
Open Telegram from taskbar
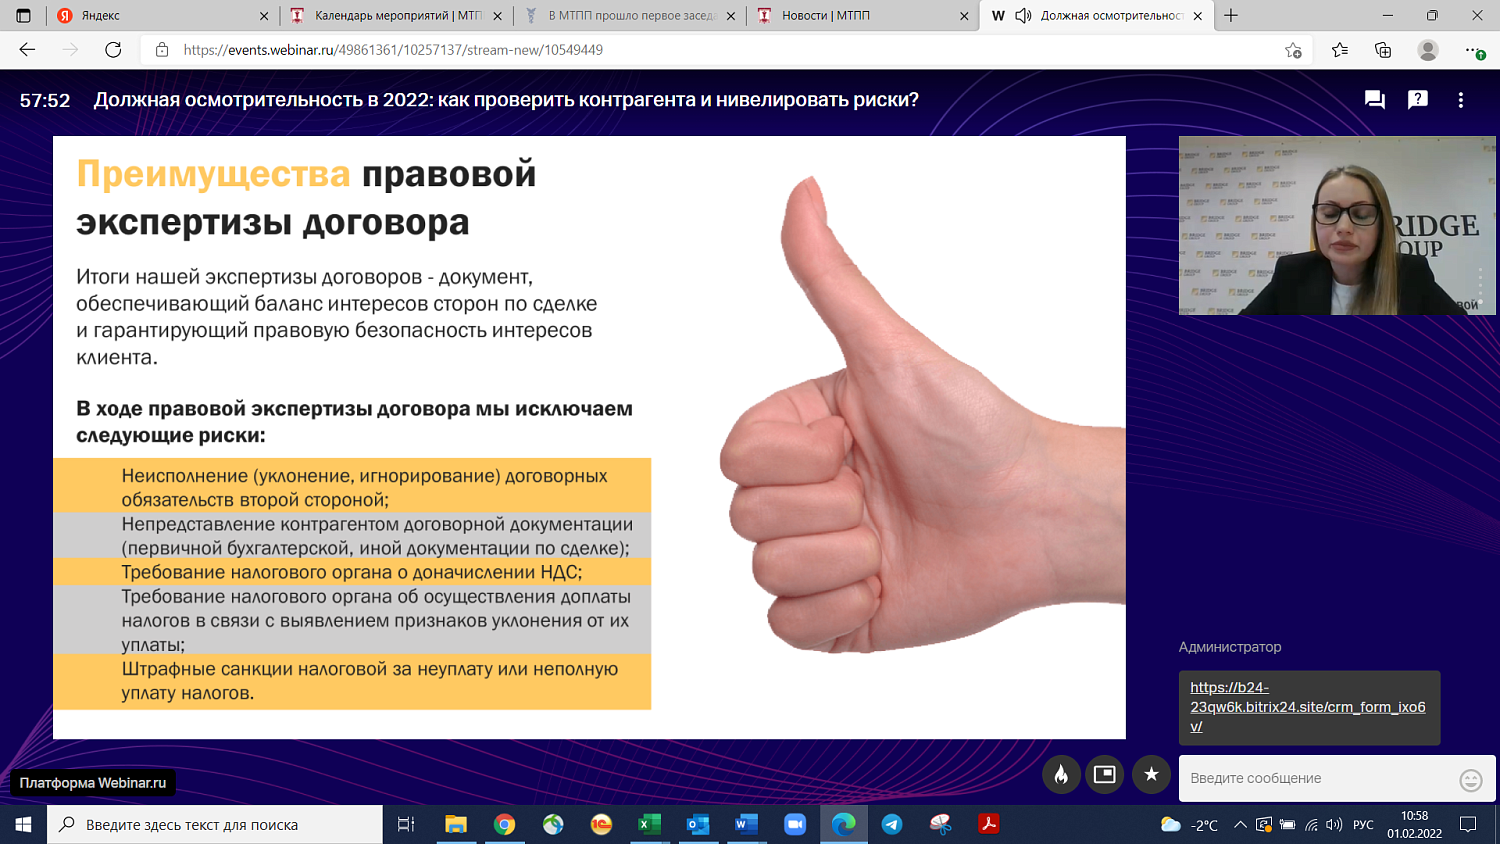[891, 825]
